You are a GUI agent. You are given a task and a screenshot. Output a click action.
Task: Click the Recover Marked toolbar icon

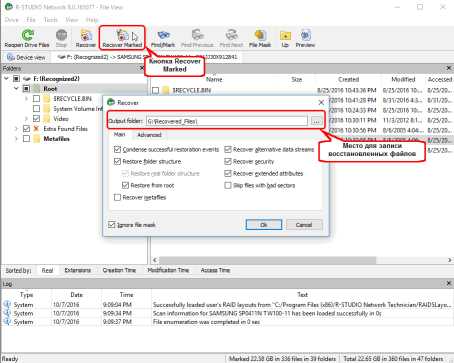point(122,38)
